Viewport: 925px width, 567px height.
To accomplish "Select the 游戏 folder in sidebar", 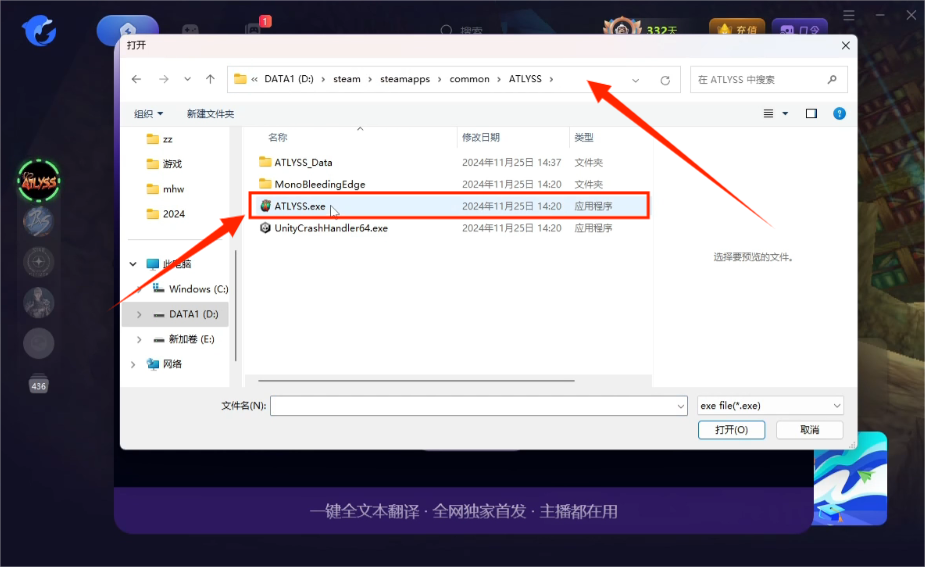I will click(x=164, y=164).
